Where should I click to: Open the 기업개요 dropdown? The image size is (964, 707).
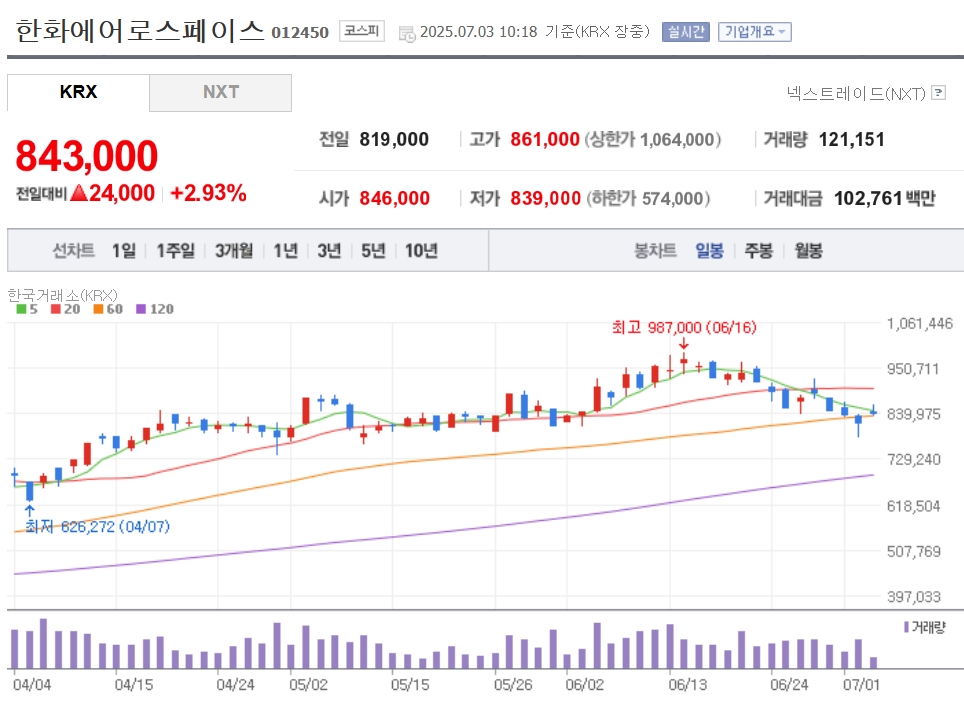tap(754, 32)
